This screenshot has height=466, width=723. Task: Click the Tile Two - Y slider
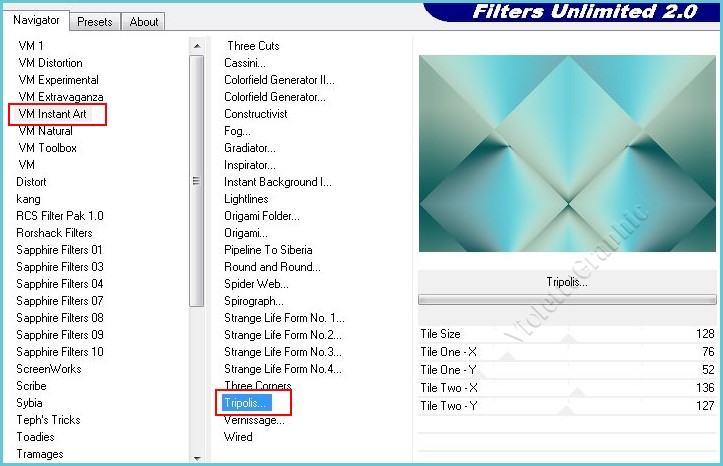[567, 406]
